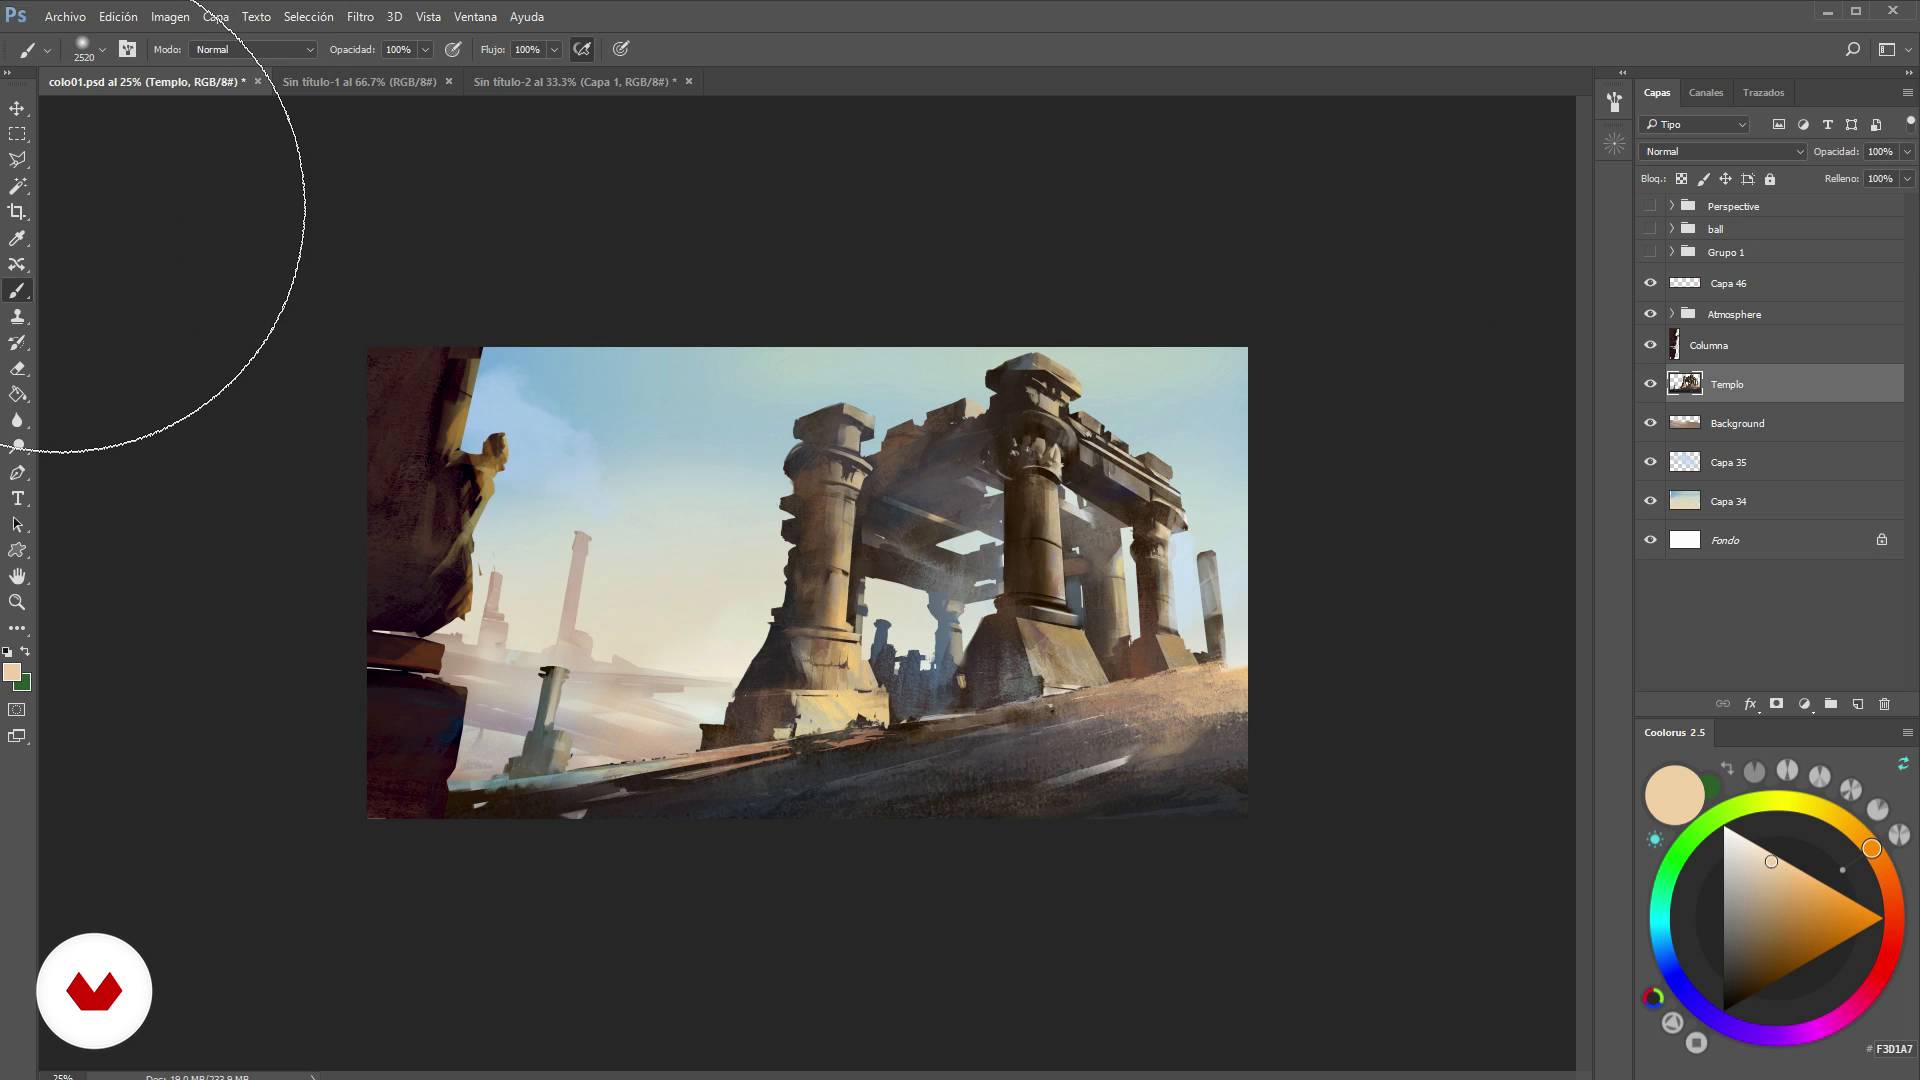The width and height of the screenshot is (1920, 1080).
Task: Select the Path Selection tool
Action: point(17,525)
